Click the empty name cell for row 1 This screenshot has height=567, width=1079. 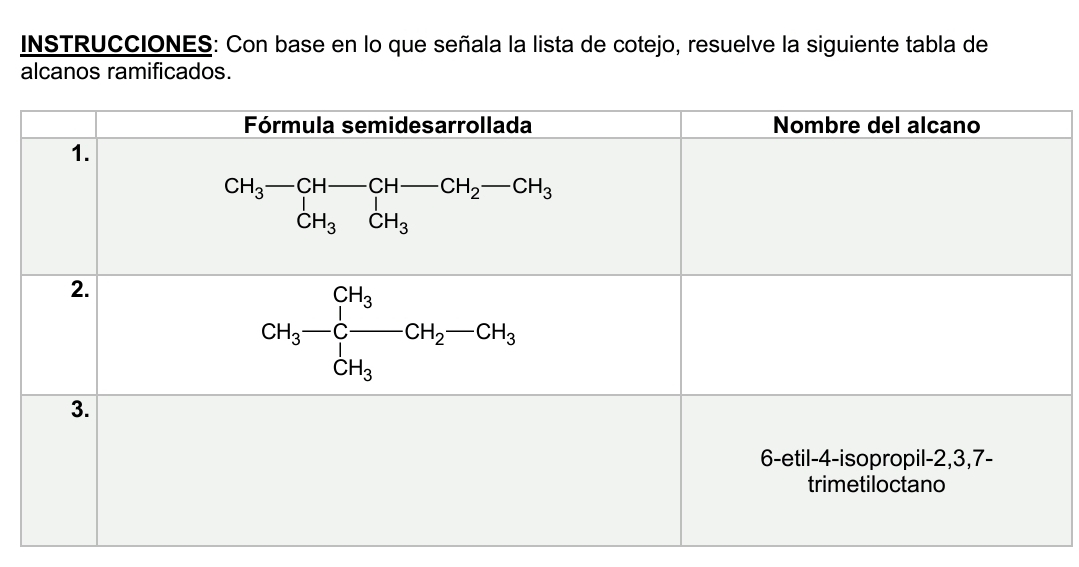876,206
